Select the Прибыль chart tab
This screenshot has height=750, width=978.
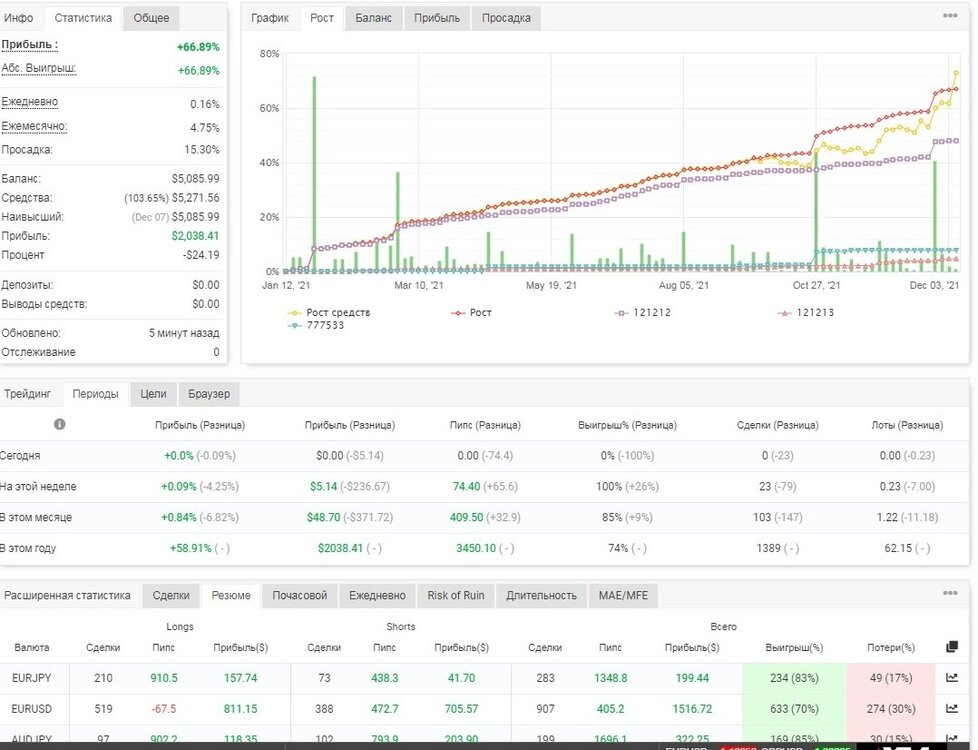click(x=437, y=18)
